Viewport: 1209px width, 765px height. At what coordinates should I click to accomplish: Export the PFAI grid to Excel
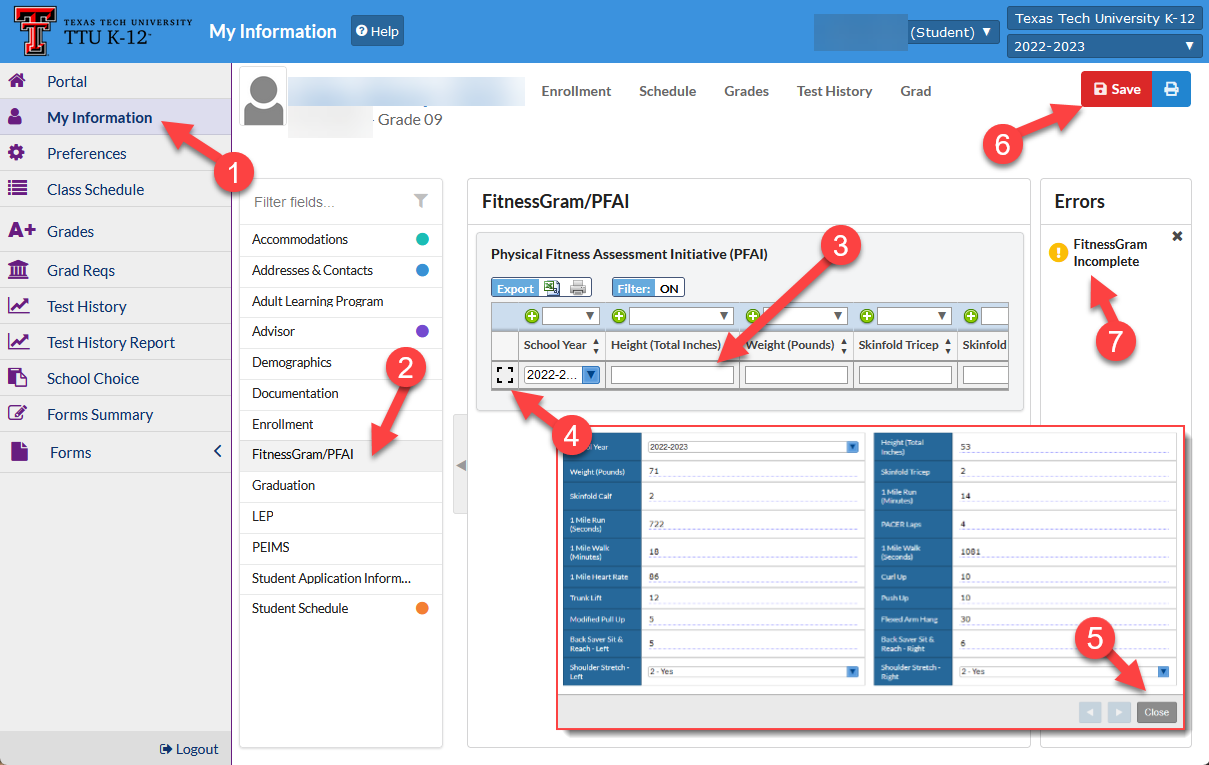pyautogui.click(x=551, y=288)
